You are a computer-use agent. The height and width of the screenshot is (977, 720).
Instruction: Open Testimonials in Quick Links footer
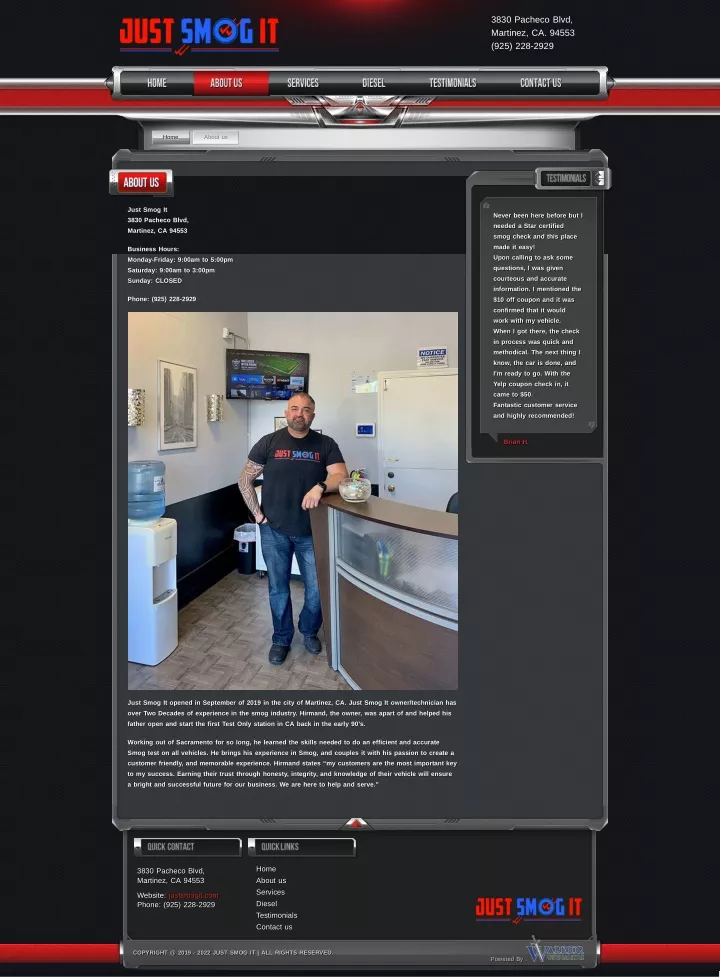click(x=277, y=915)
